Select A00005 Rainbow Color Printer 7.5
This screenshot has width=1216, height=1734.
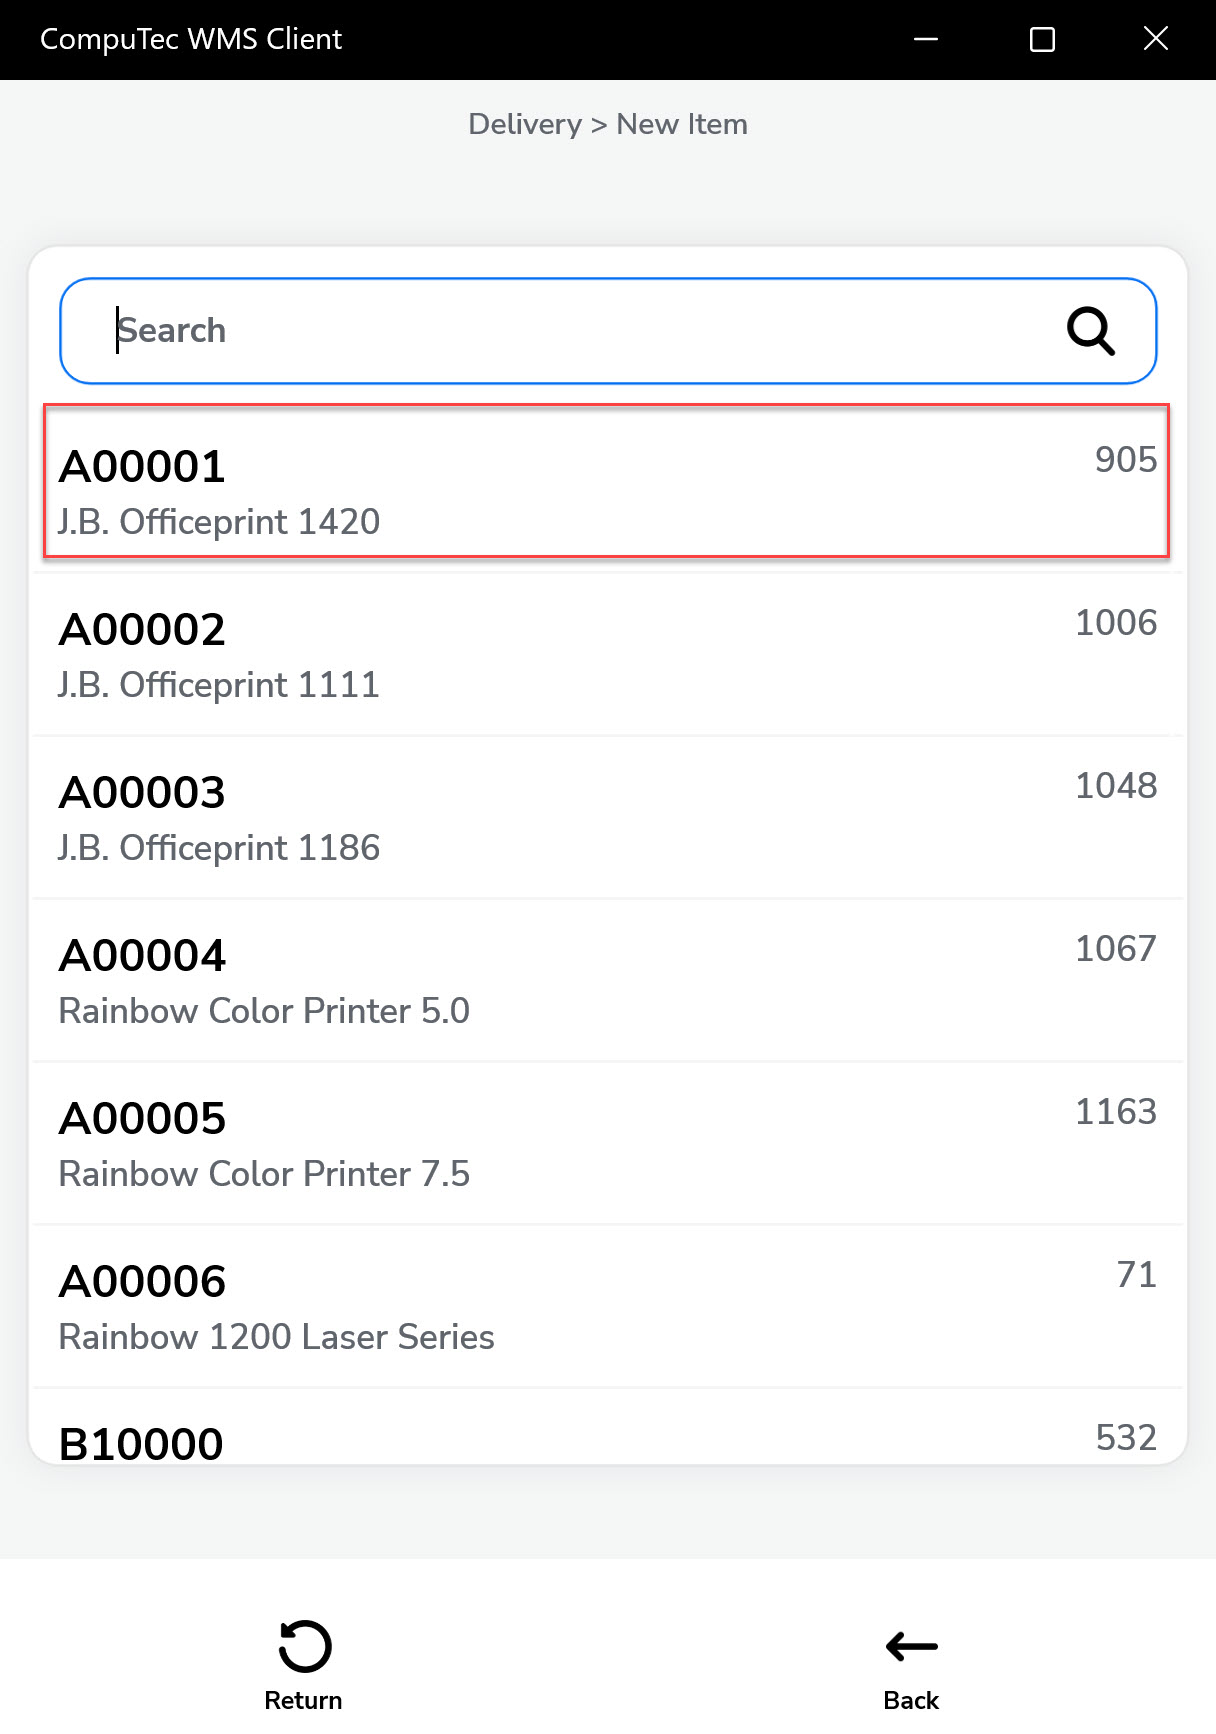pos(606,1144)
